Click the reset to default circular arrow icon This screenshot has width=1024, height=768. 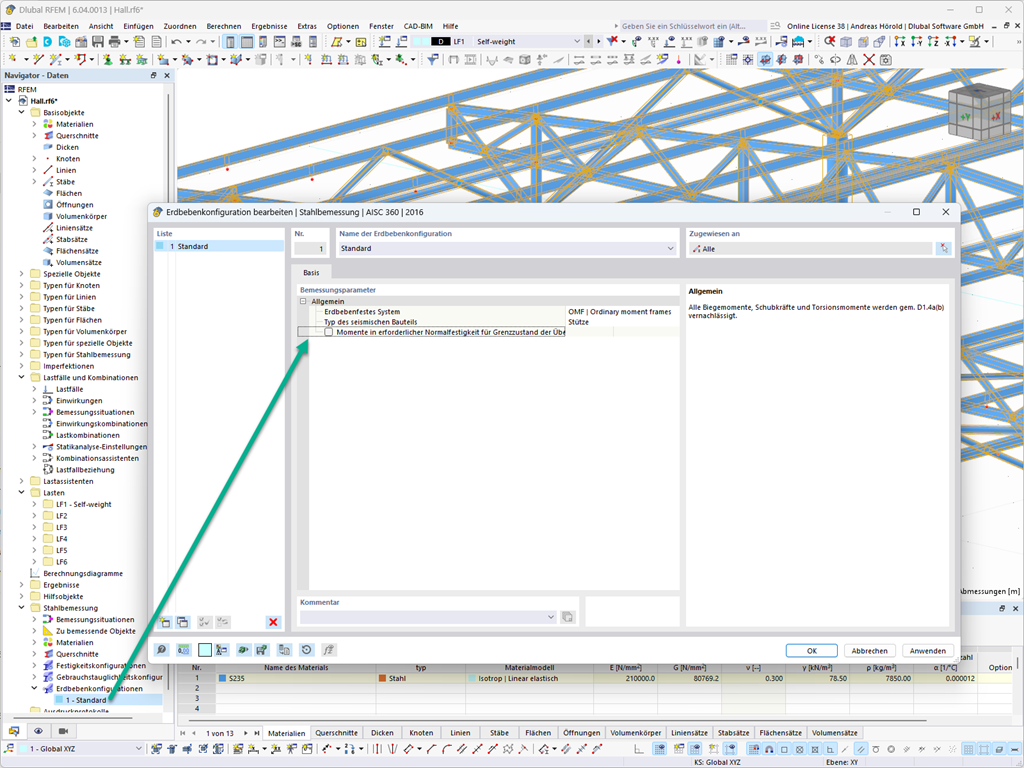coord(306,650)
